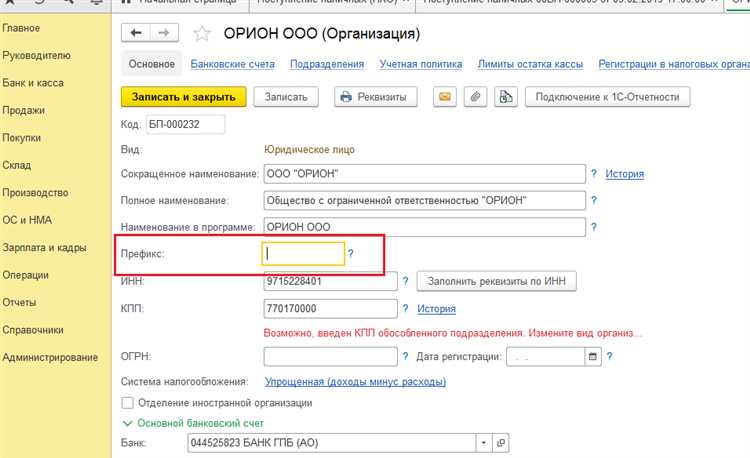Screen dimensions: 750x458
Task: Click the ИНН input field
Action: [x=331, y=281]
